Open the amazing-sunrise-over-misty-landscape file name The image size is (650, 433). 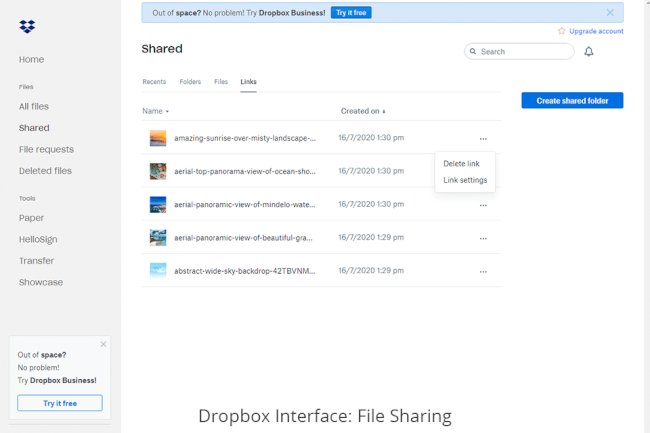[245, 138]
